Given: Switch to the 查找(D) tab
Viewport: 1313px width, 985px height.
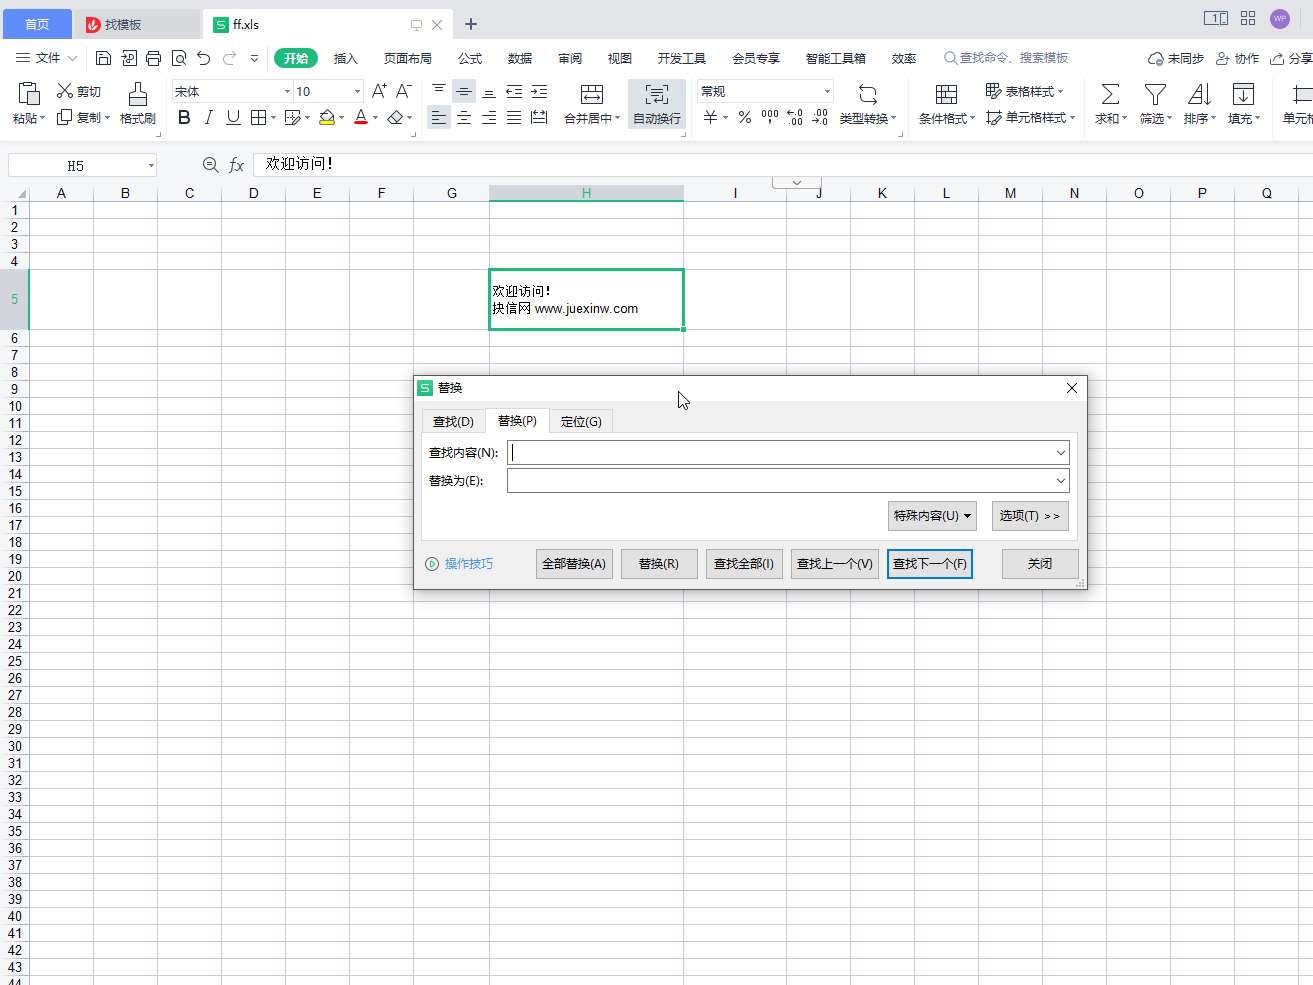Looking at the screenshot, I should point(453,422).
